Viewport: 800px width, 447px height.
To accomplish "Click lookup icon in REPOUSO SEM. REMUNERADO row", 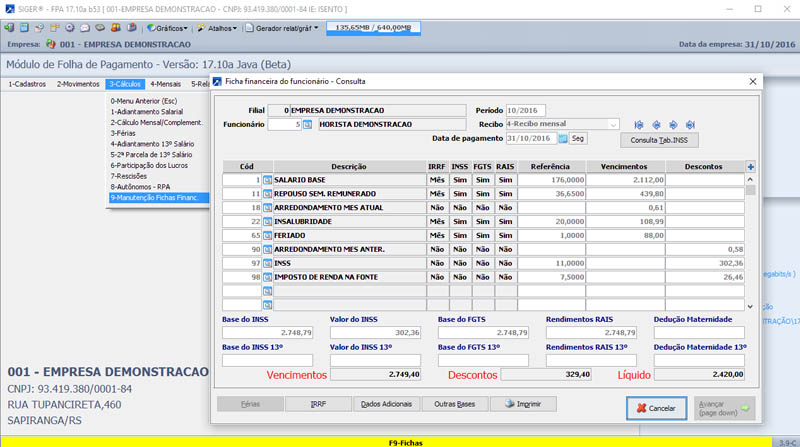I will (x=267, y=194).
